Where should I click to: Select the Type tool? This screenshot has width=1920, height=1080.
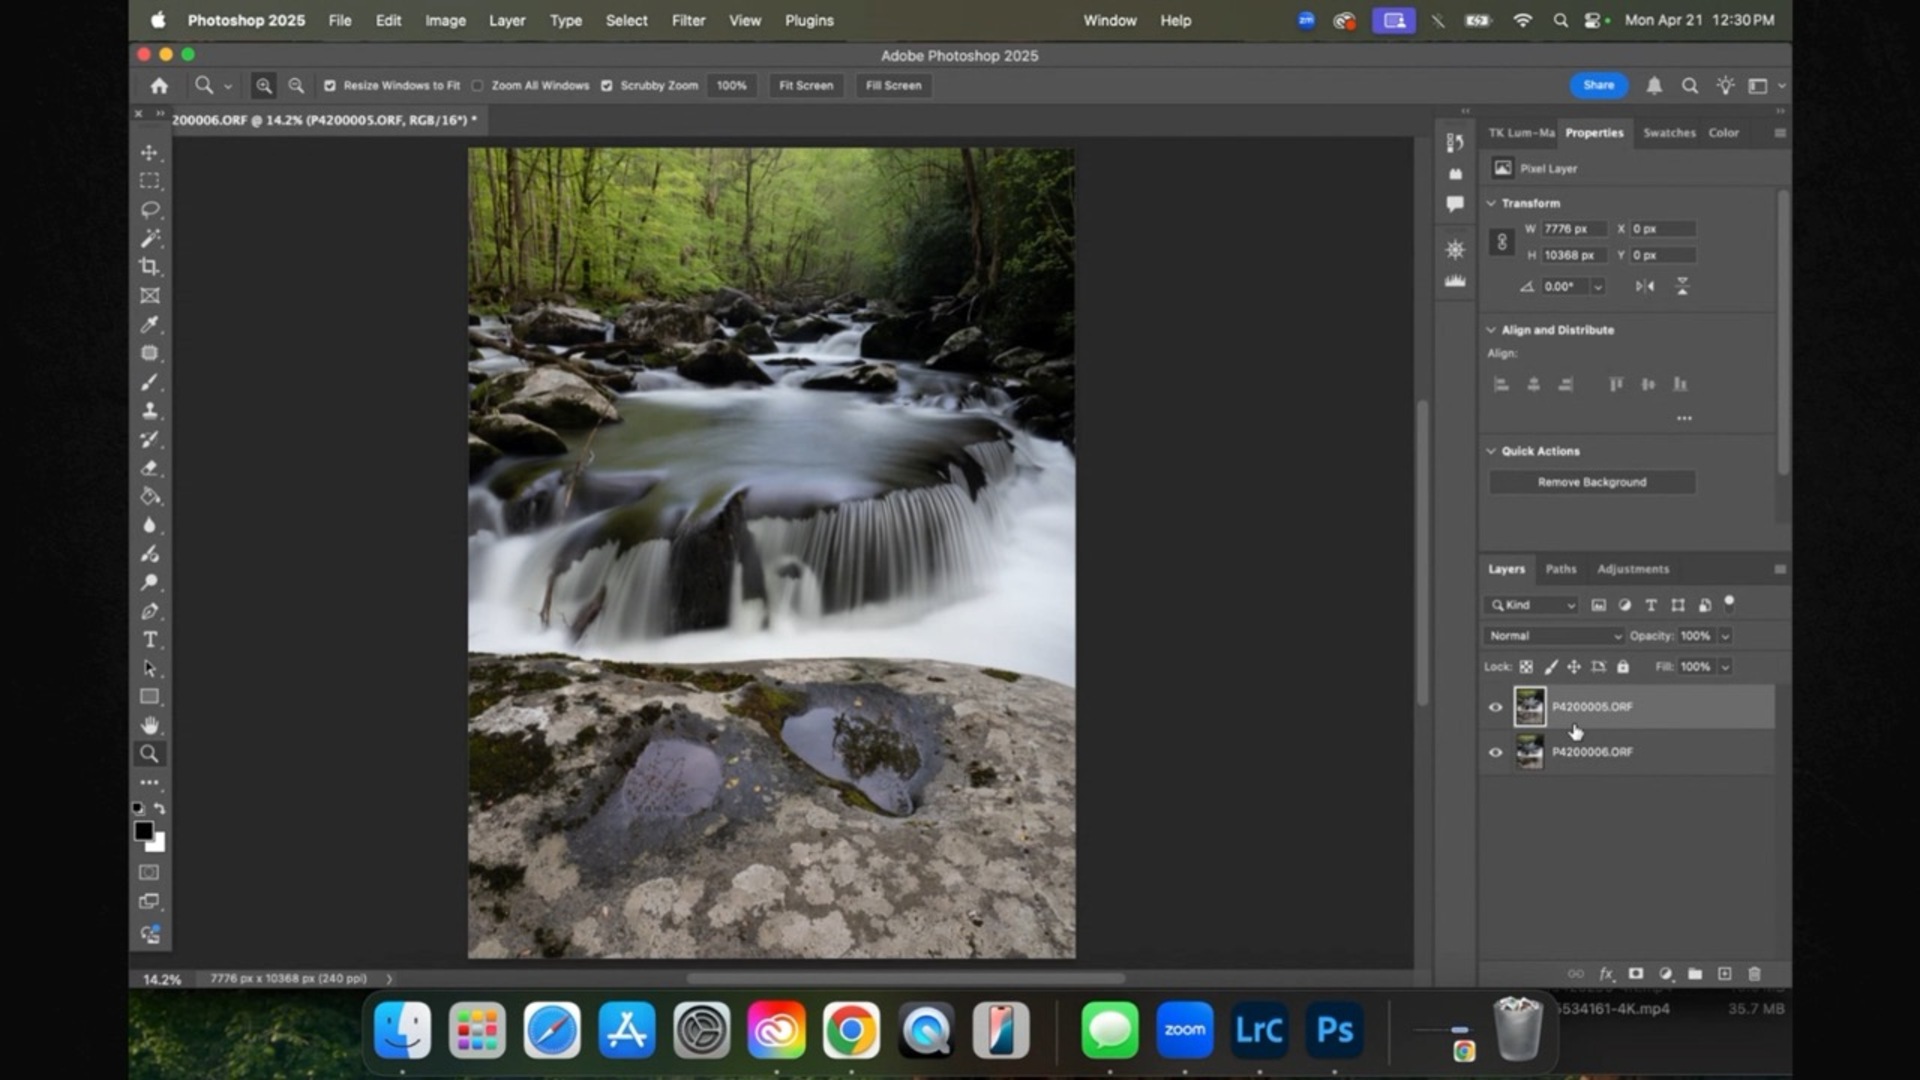click(150, 640)
